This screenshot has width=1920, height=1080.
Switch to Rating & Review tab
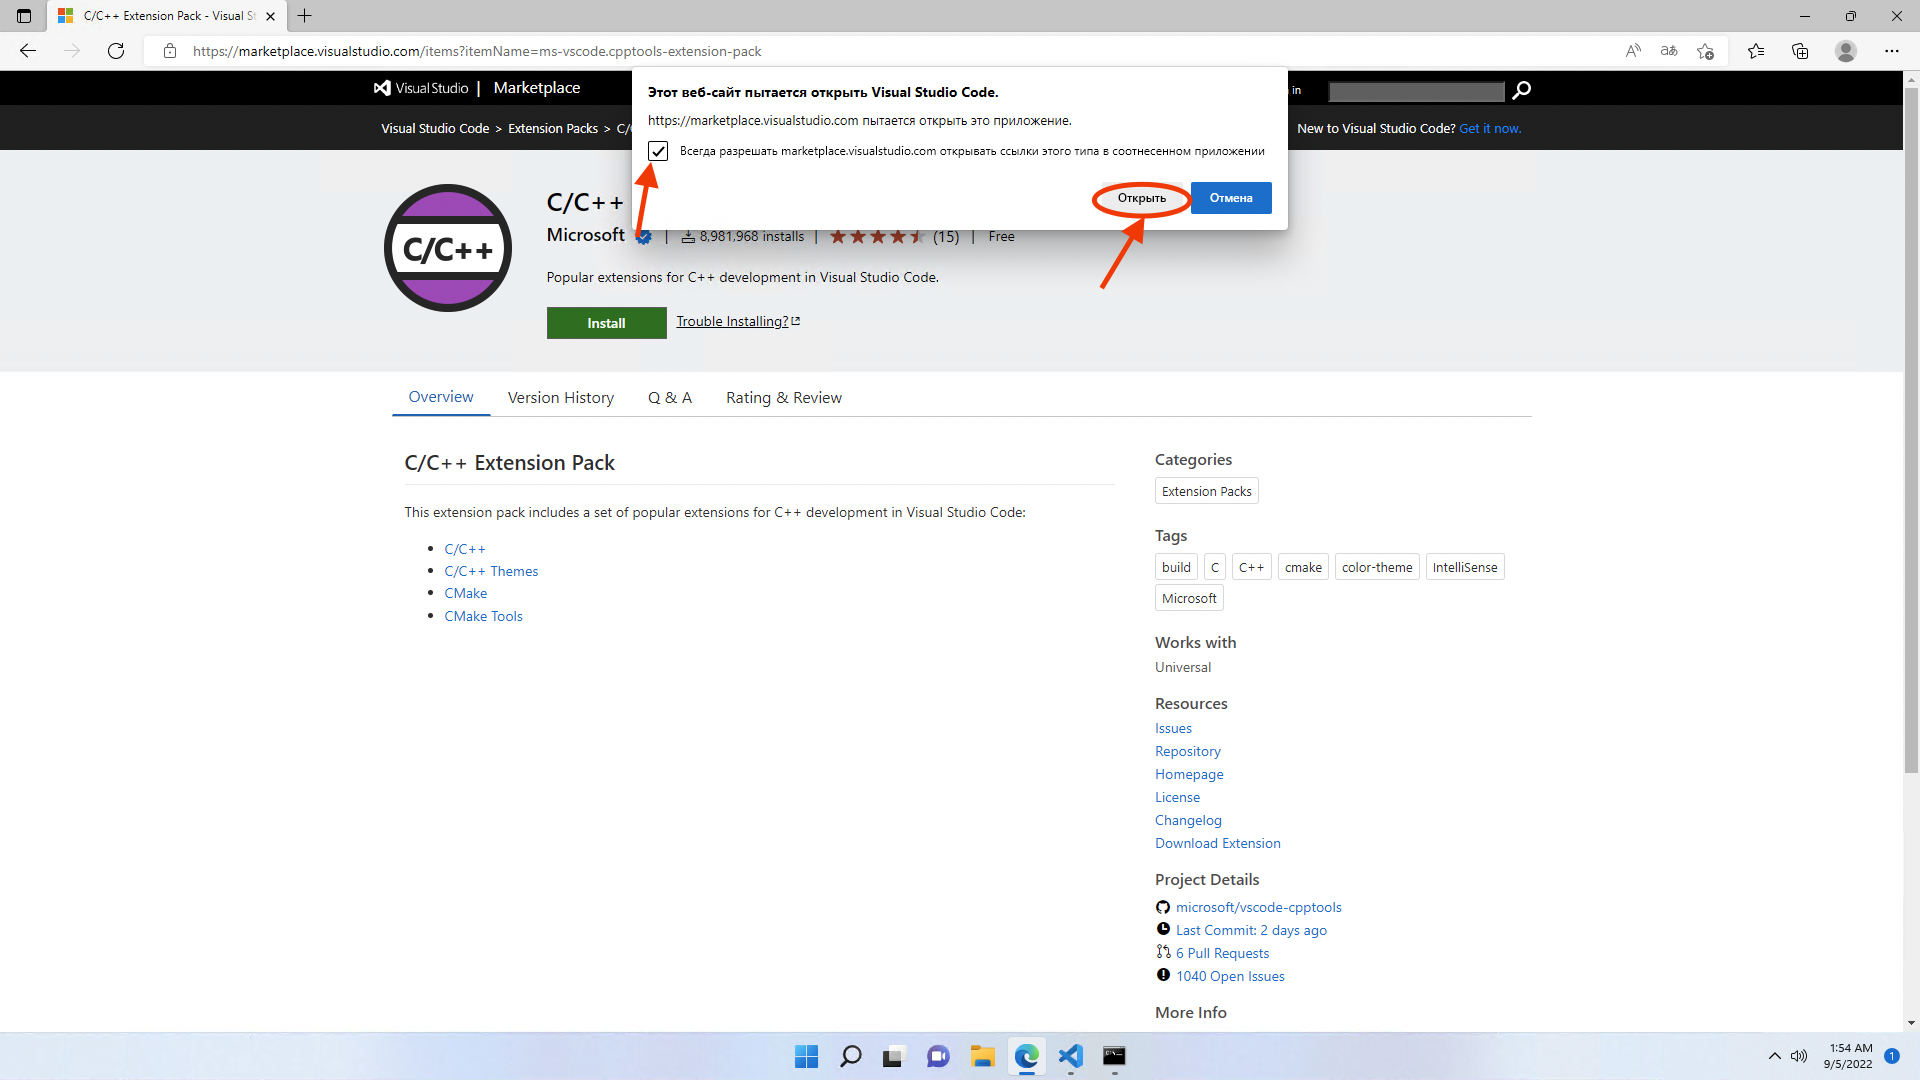click(x=783, y=398)
